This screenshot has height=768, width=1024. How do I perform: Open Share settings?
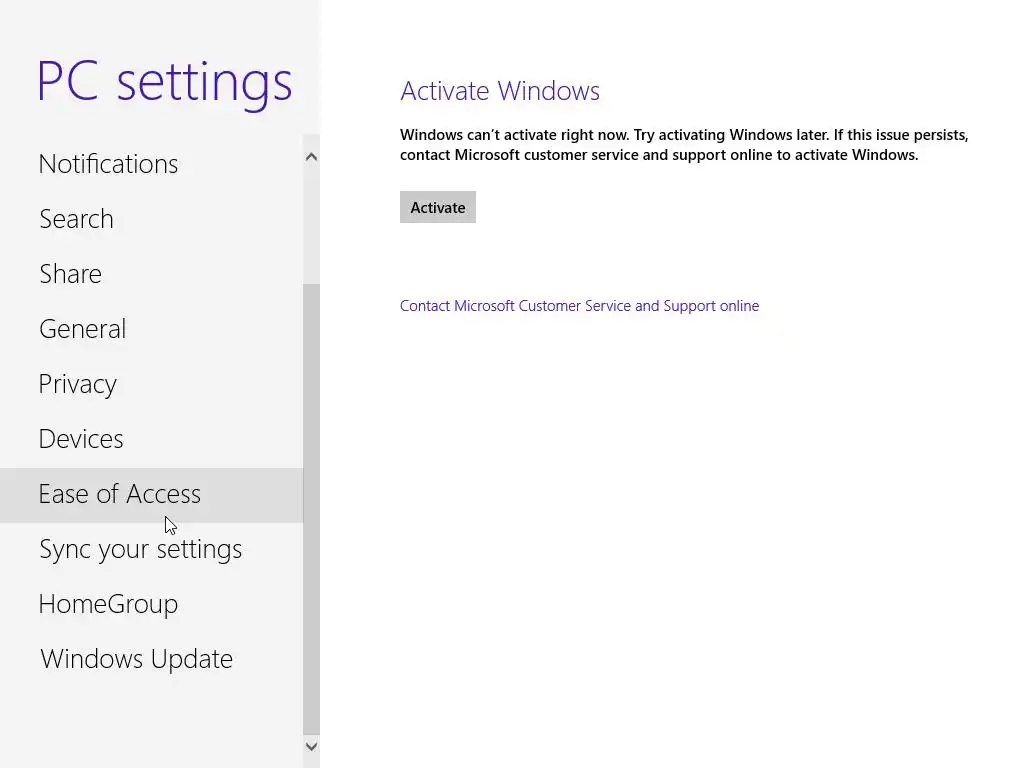(x=152, y=274)
